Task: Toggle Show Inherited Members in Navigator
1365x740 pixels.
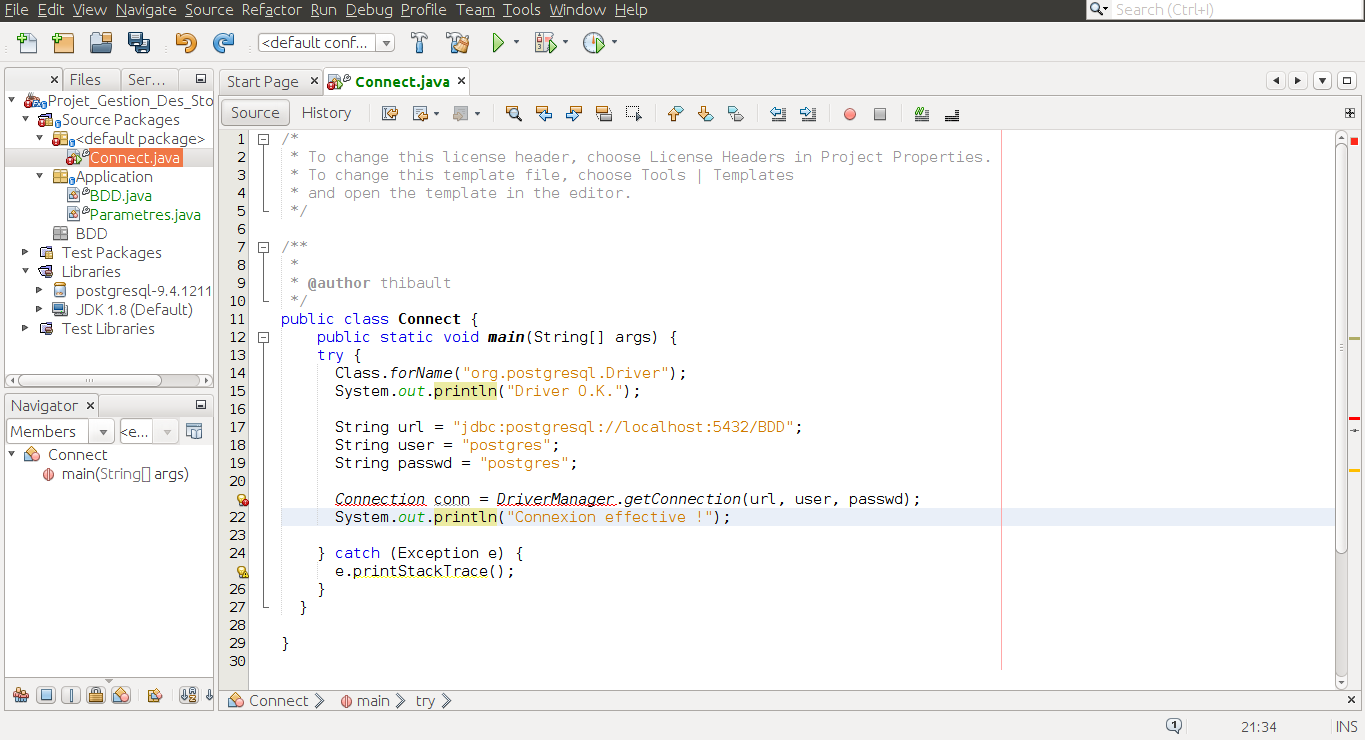Action: (194, 431)
